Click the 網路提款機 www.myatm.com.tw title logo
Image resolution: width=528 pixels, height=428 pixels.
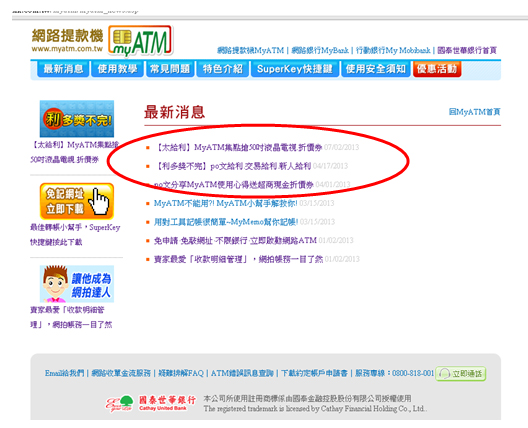[x=67, y=41]
